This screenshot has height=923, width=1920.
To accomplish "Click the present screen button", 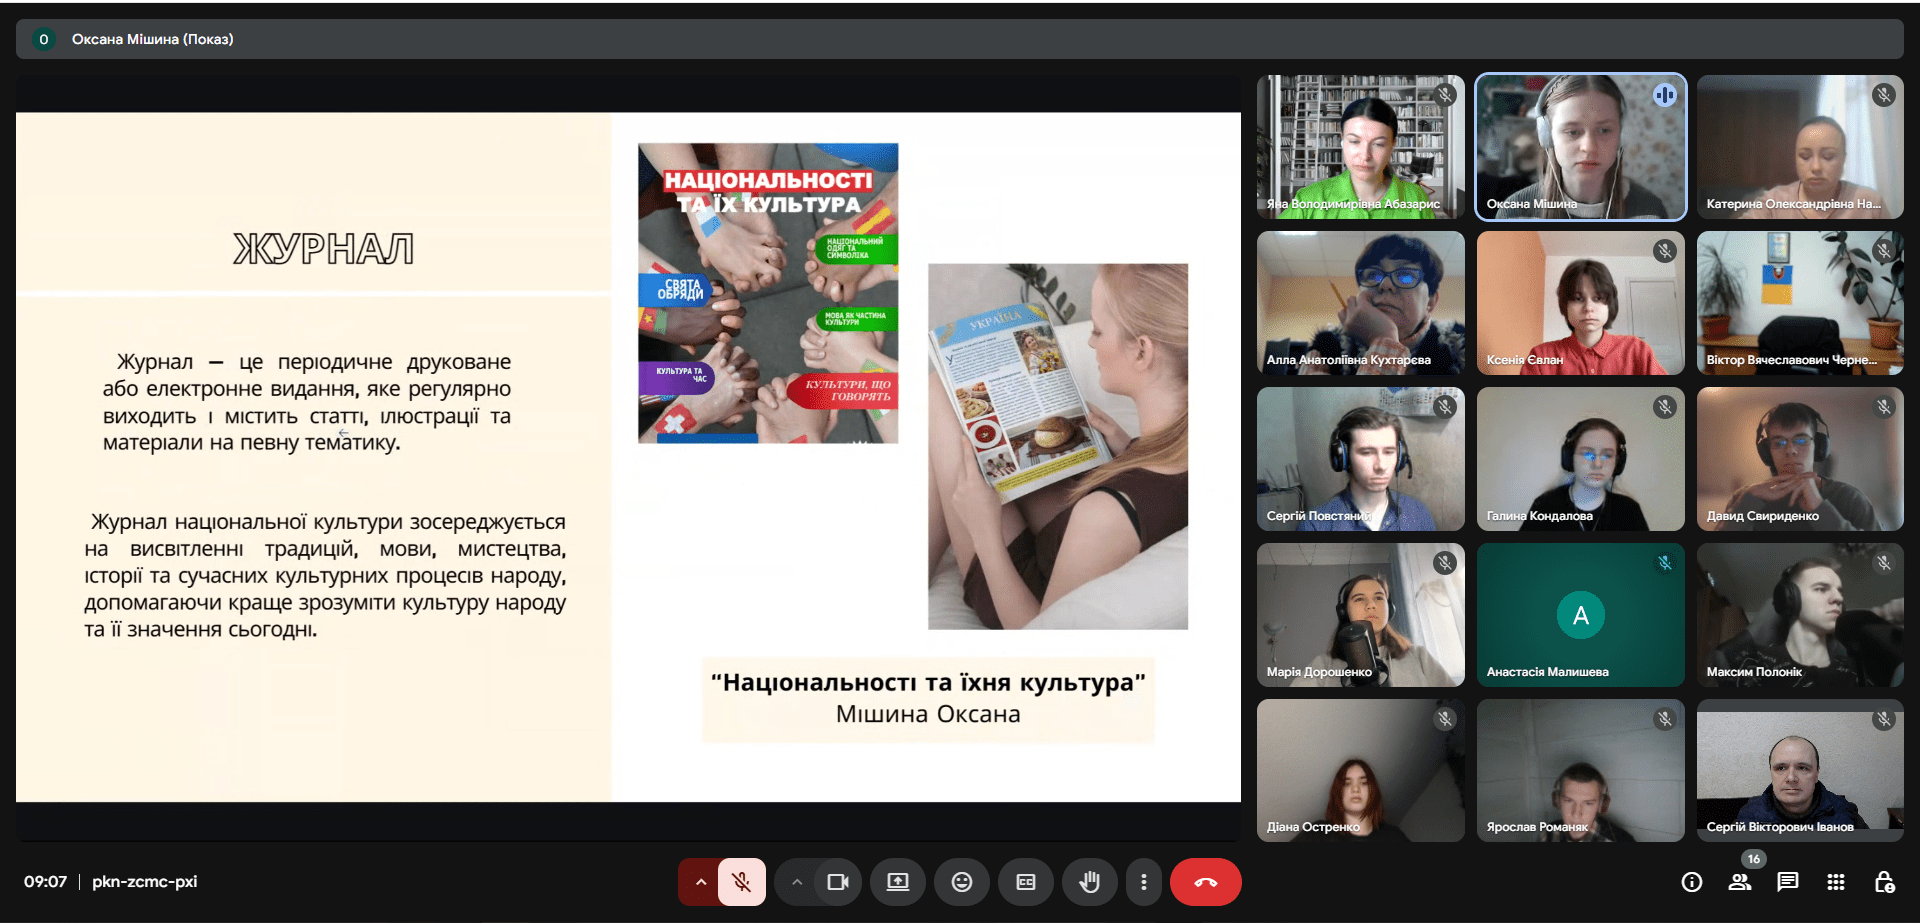I will point(898,882).
